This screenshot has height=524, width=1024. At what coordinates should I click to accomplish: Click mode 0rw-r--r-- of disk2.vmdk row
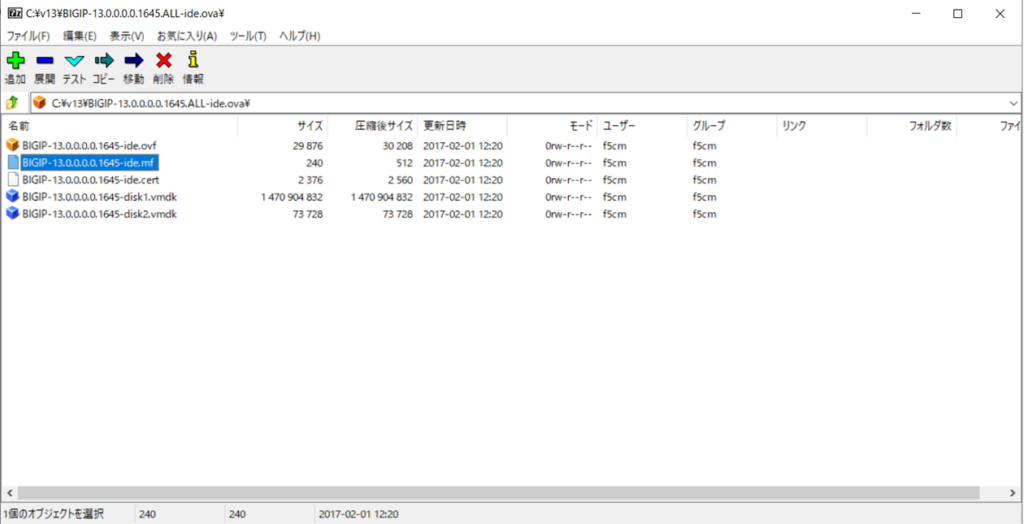tap(569, 214)
